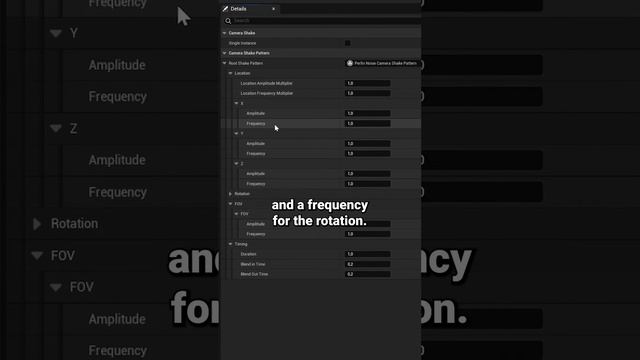Screen dimensions: 640x360
Task: Click the pencil icon on the Details tab
Action: (225, 9)
